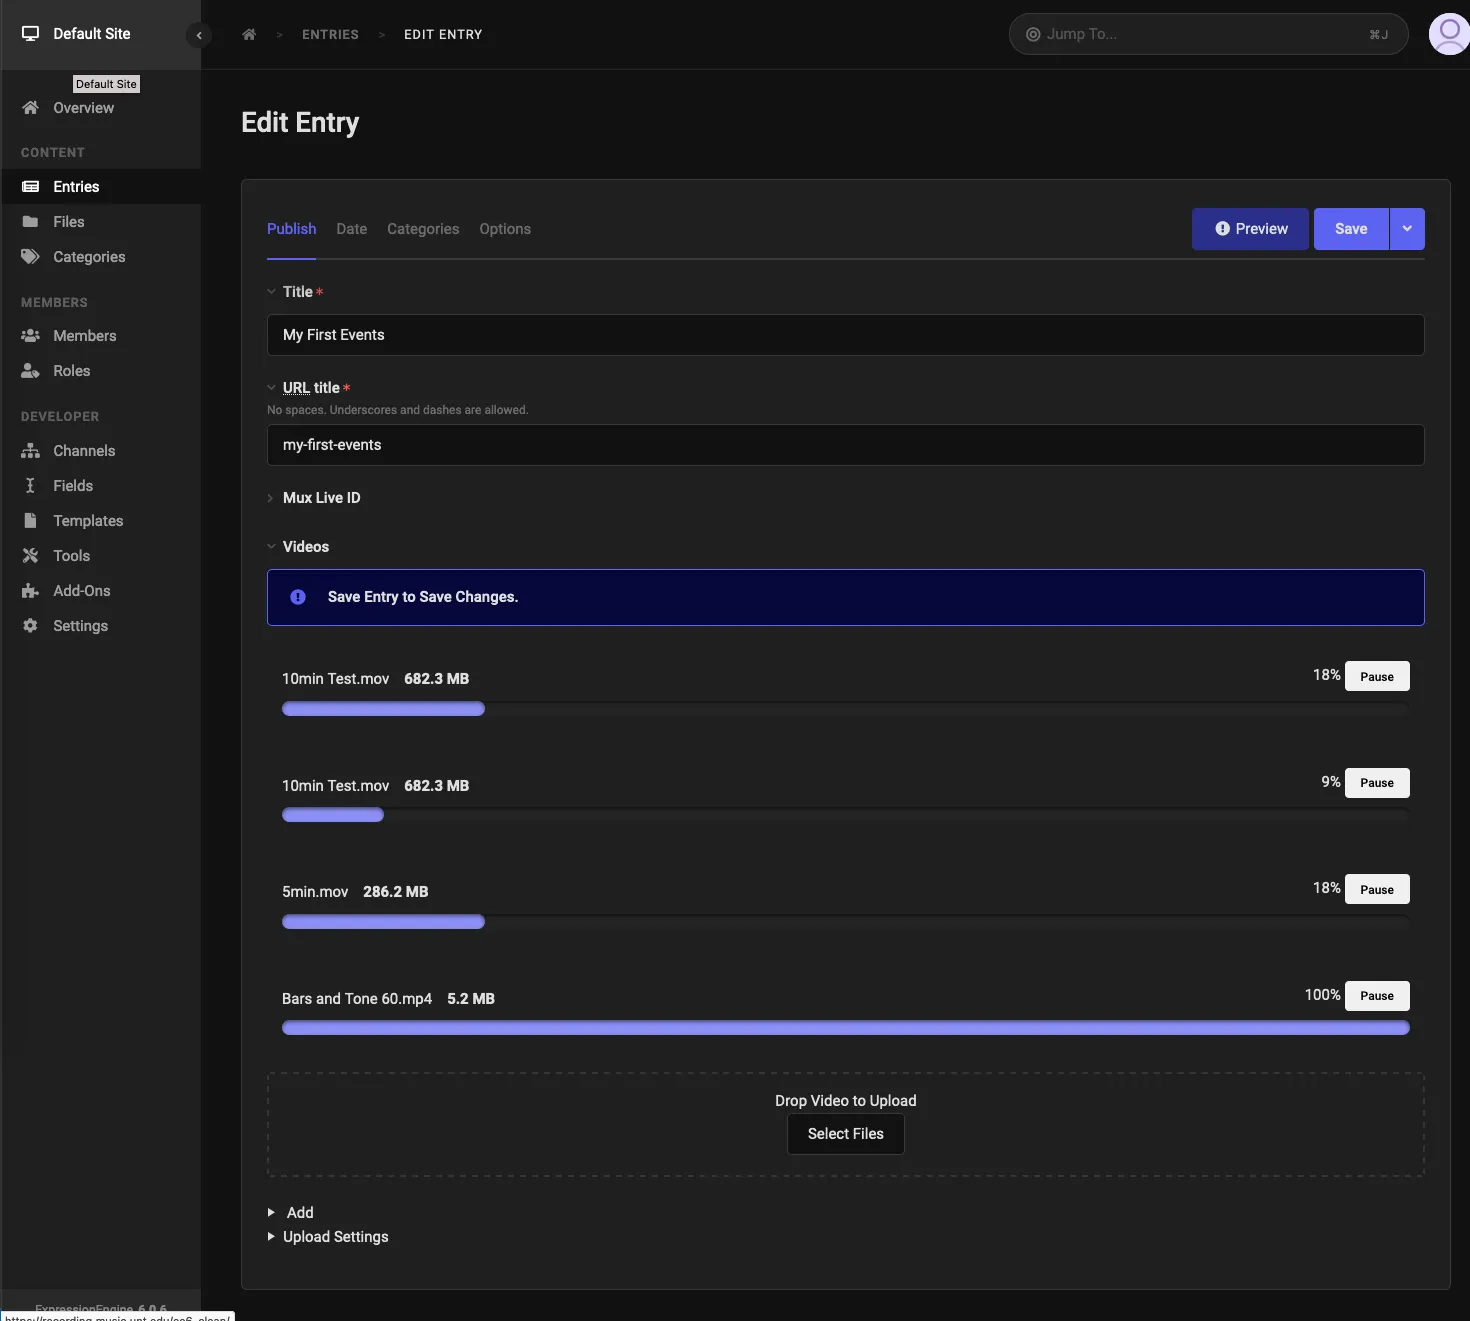Pause the 5min.mov upload

(1377, 890)
